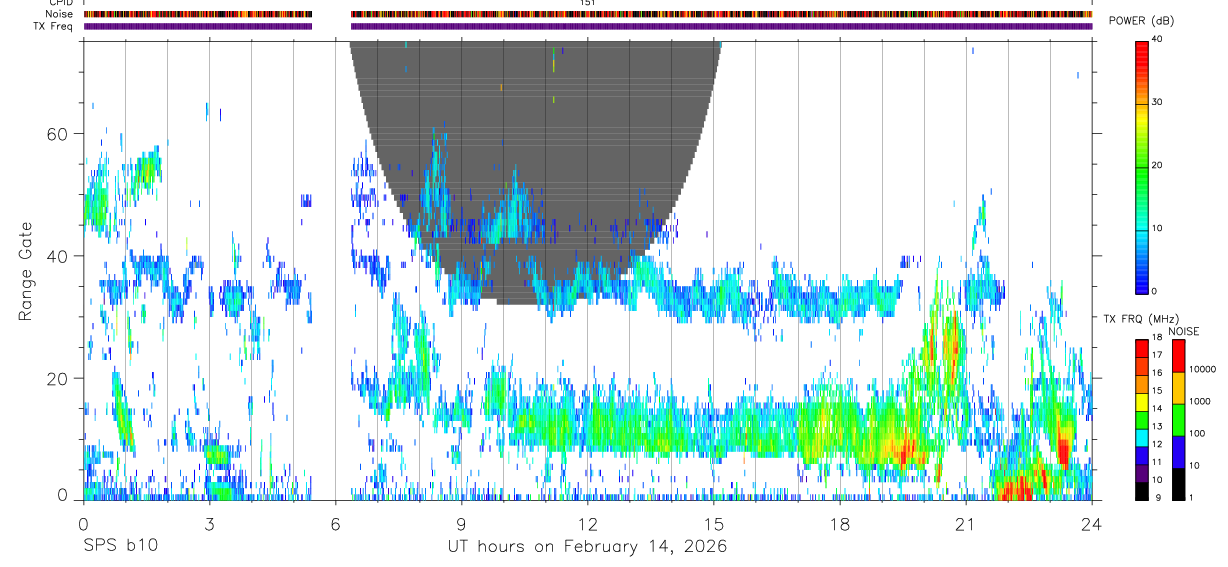Click the '40' power scale value
This screenshot has width=1228, height=567.
point(1158,39)
